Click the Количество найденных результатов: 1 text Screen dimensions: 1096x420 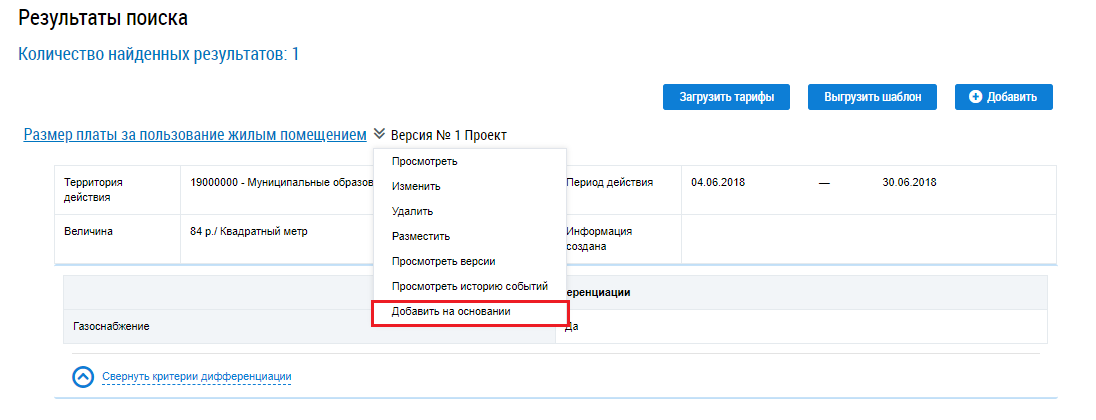click(x=159, y=54)
